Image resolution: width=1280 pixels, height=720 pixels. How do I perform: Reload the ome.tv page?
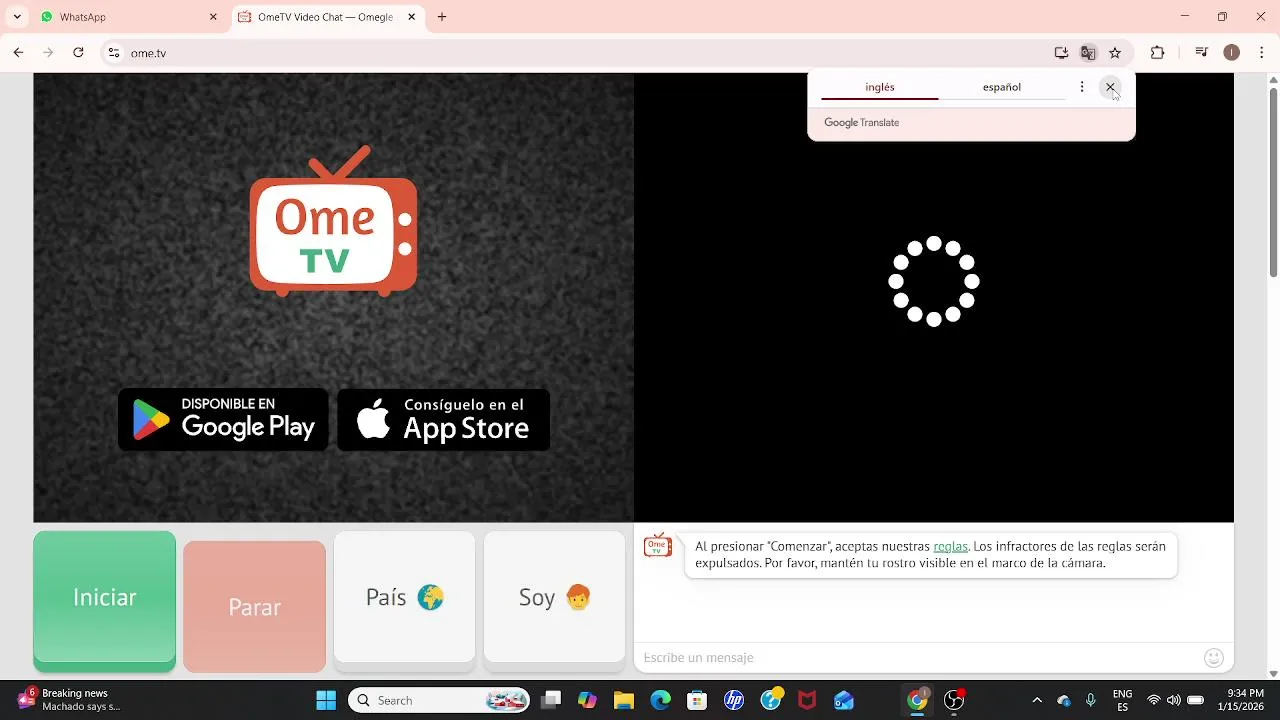click(x=78, y=53)
